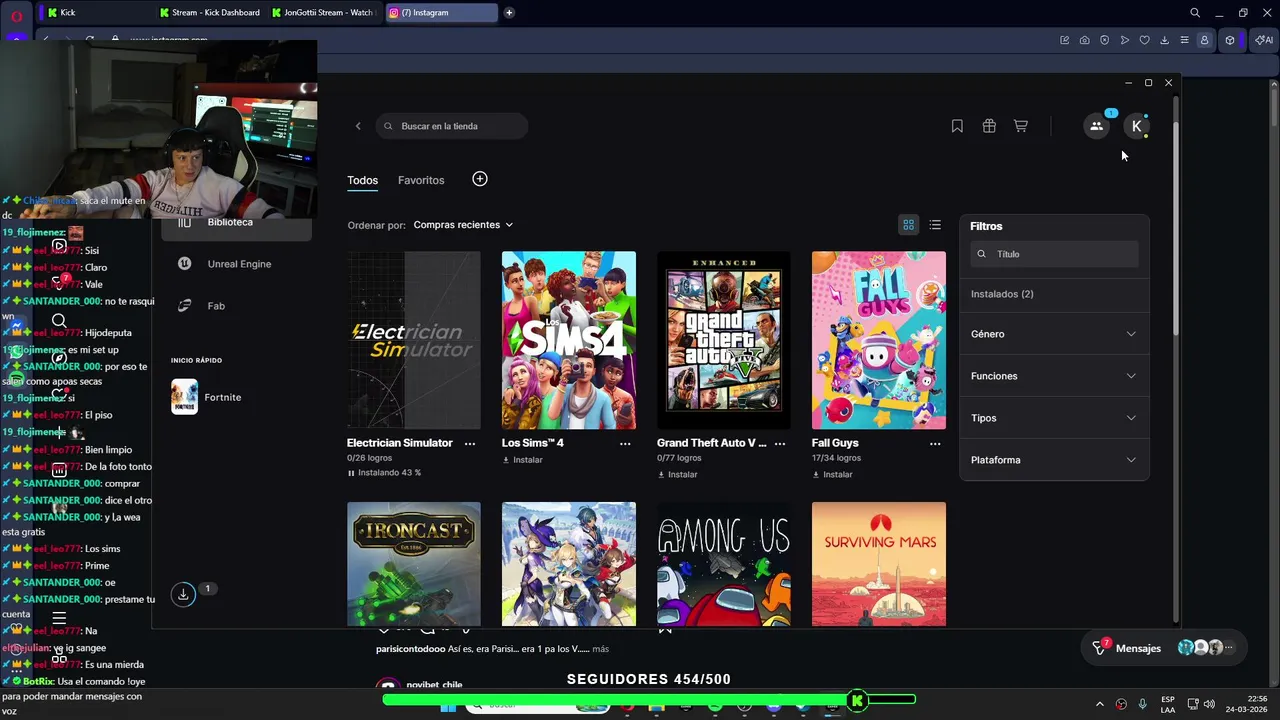Click Opera tab search magnifier
Screen dimensions: 1280x720
pos(1195,13)
